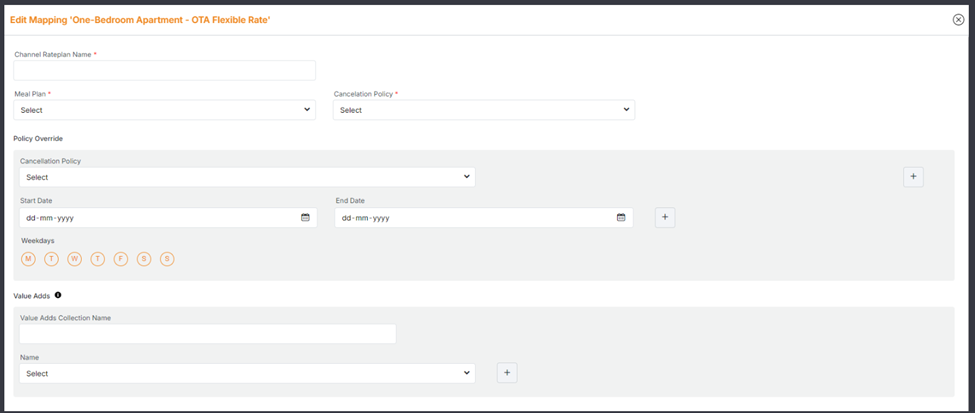The image size is (975, 413).
Task: Open the End Date calendar picker icon
Action: [x=621, y=217]
